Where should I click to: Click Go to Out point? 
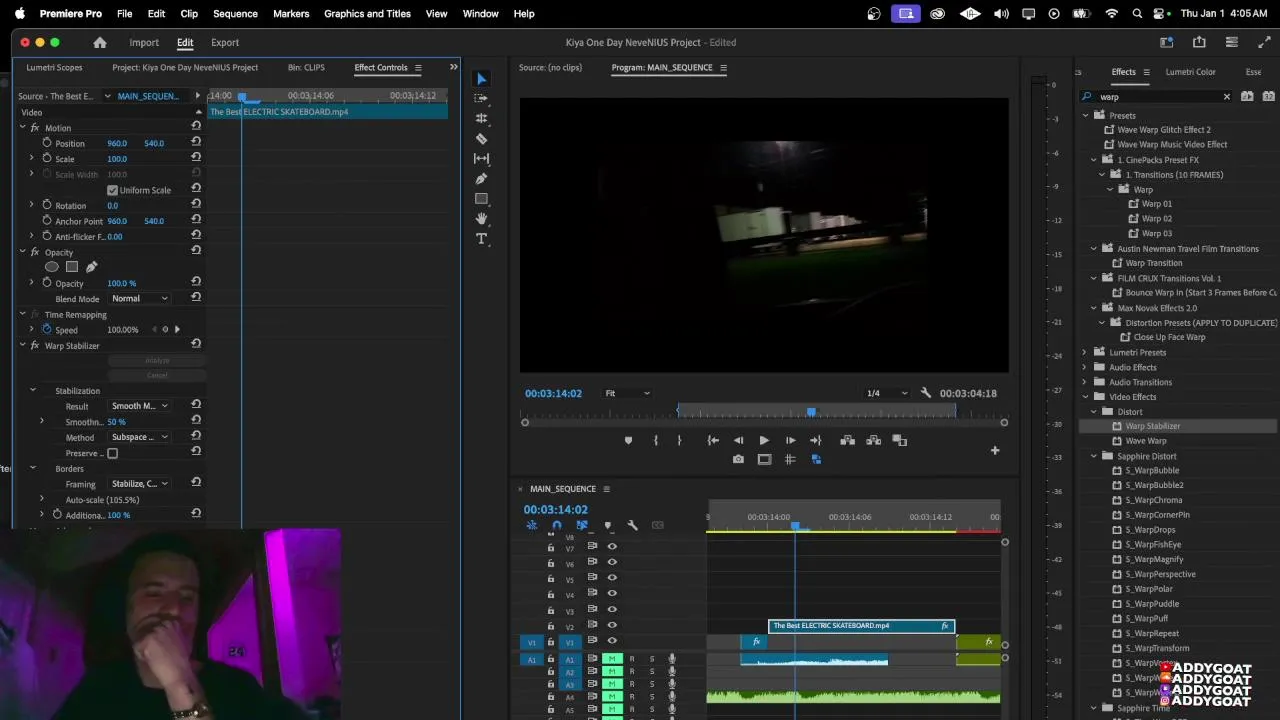tap(815, 440)
